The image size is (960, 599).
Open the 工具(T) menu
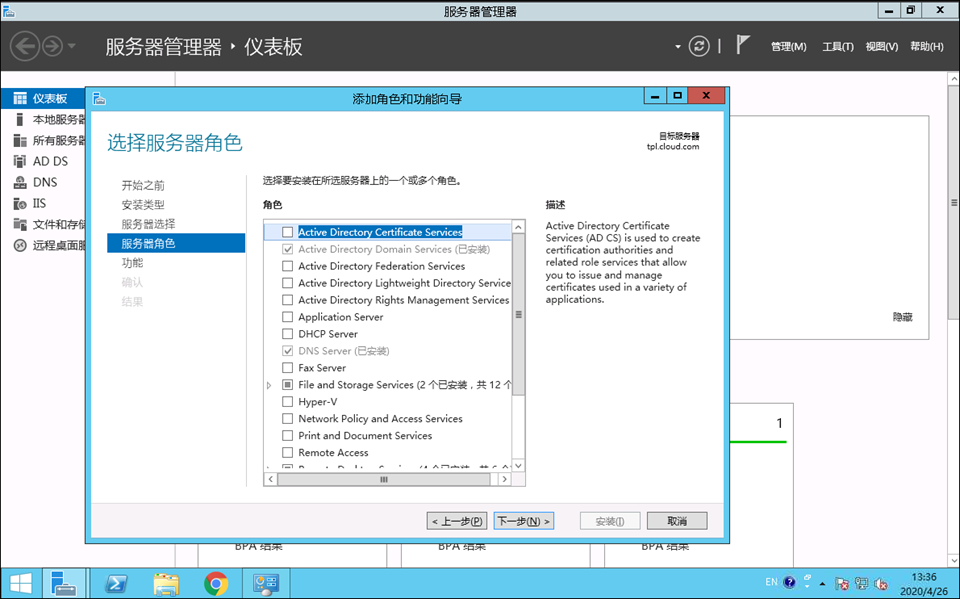(837, 47)
